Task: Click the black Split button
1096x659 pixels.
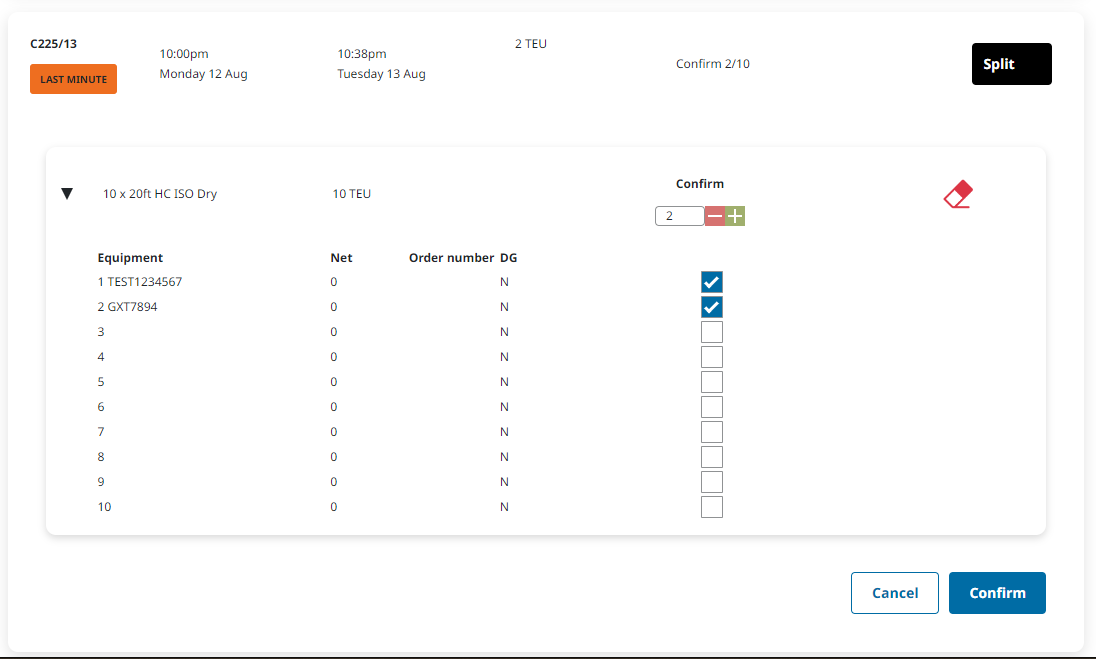Action: (1011, 64)
